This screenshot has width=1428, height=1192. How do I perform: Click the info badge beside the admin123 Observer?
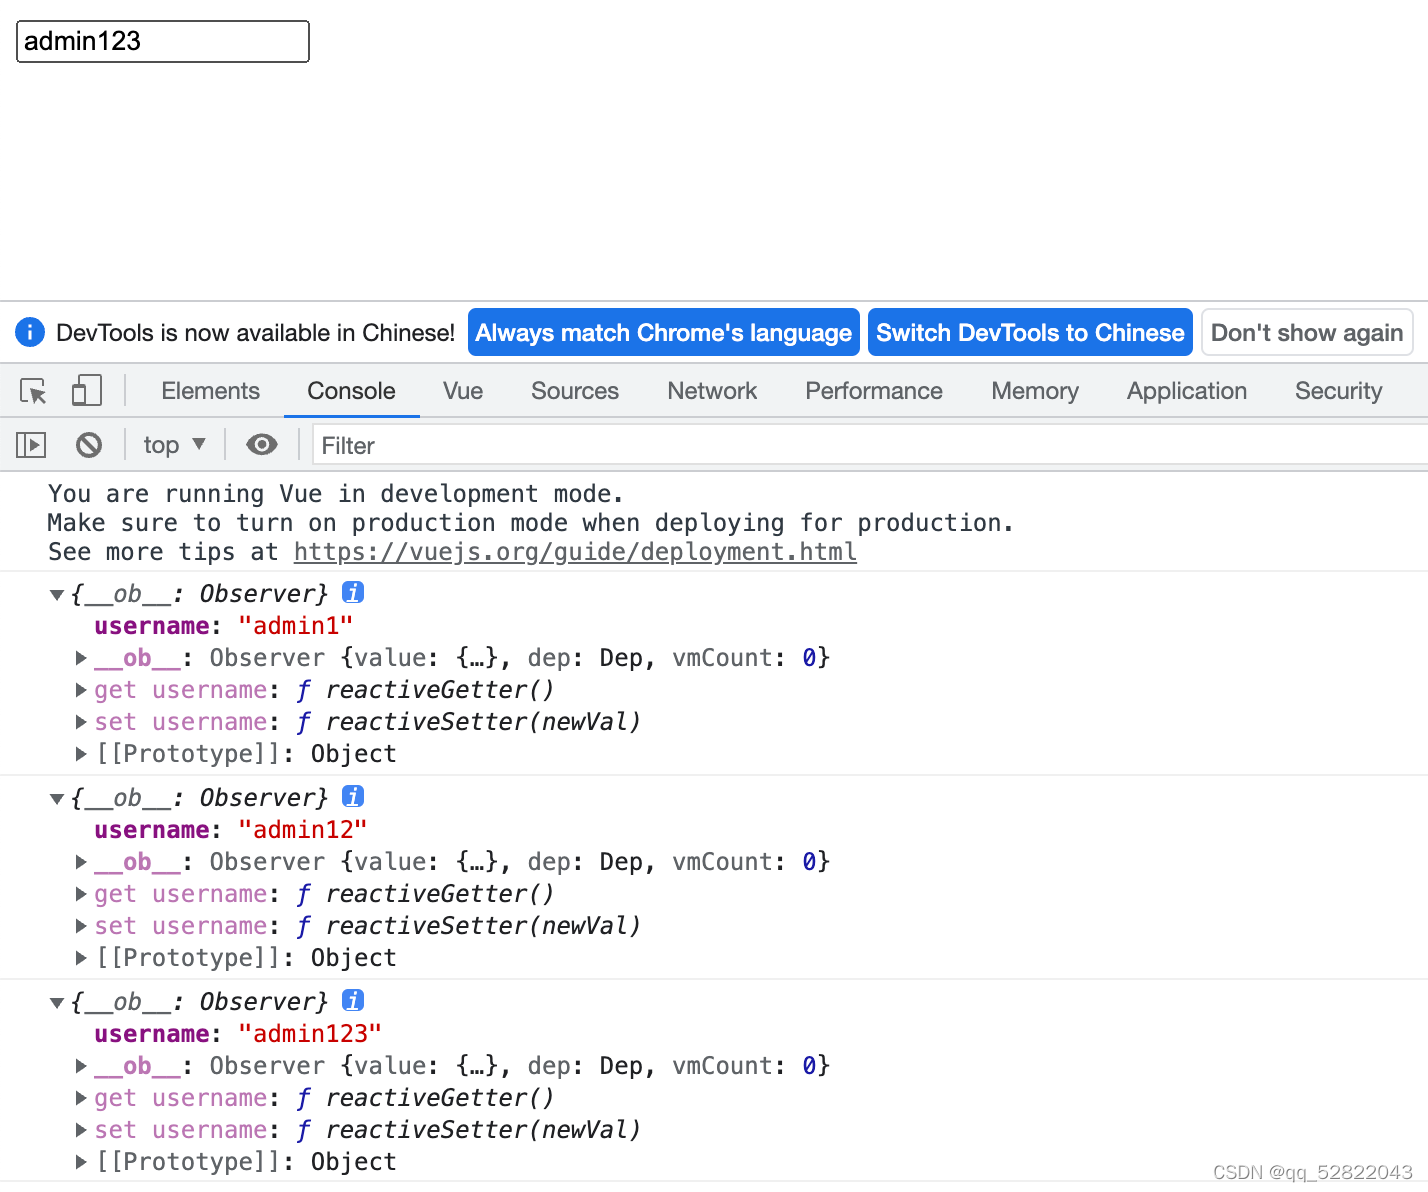(x=352, y=1000)
